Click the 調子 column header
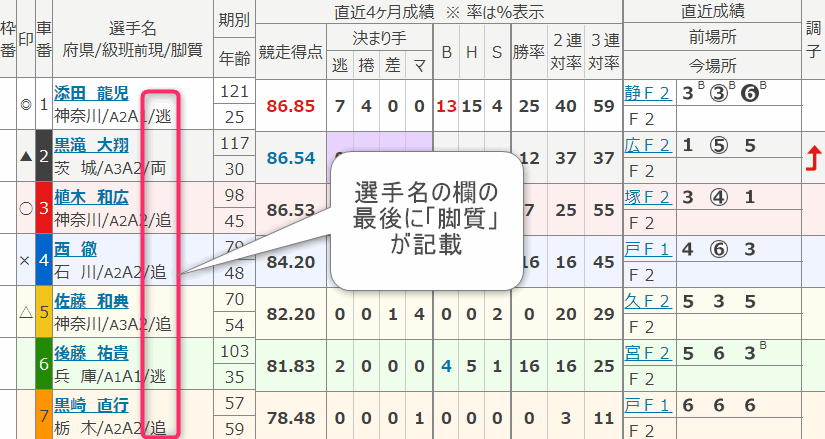The height and width of the screenshot is (439, 825). tap(813, 39)
